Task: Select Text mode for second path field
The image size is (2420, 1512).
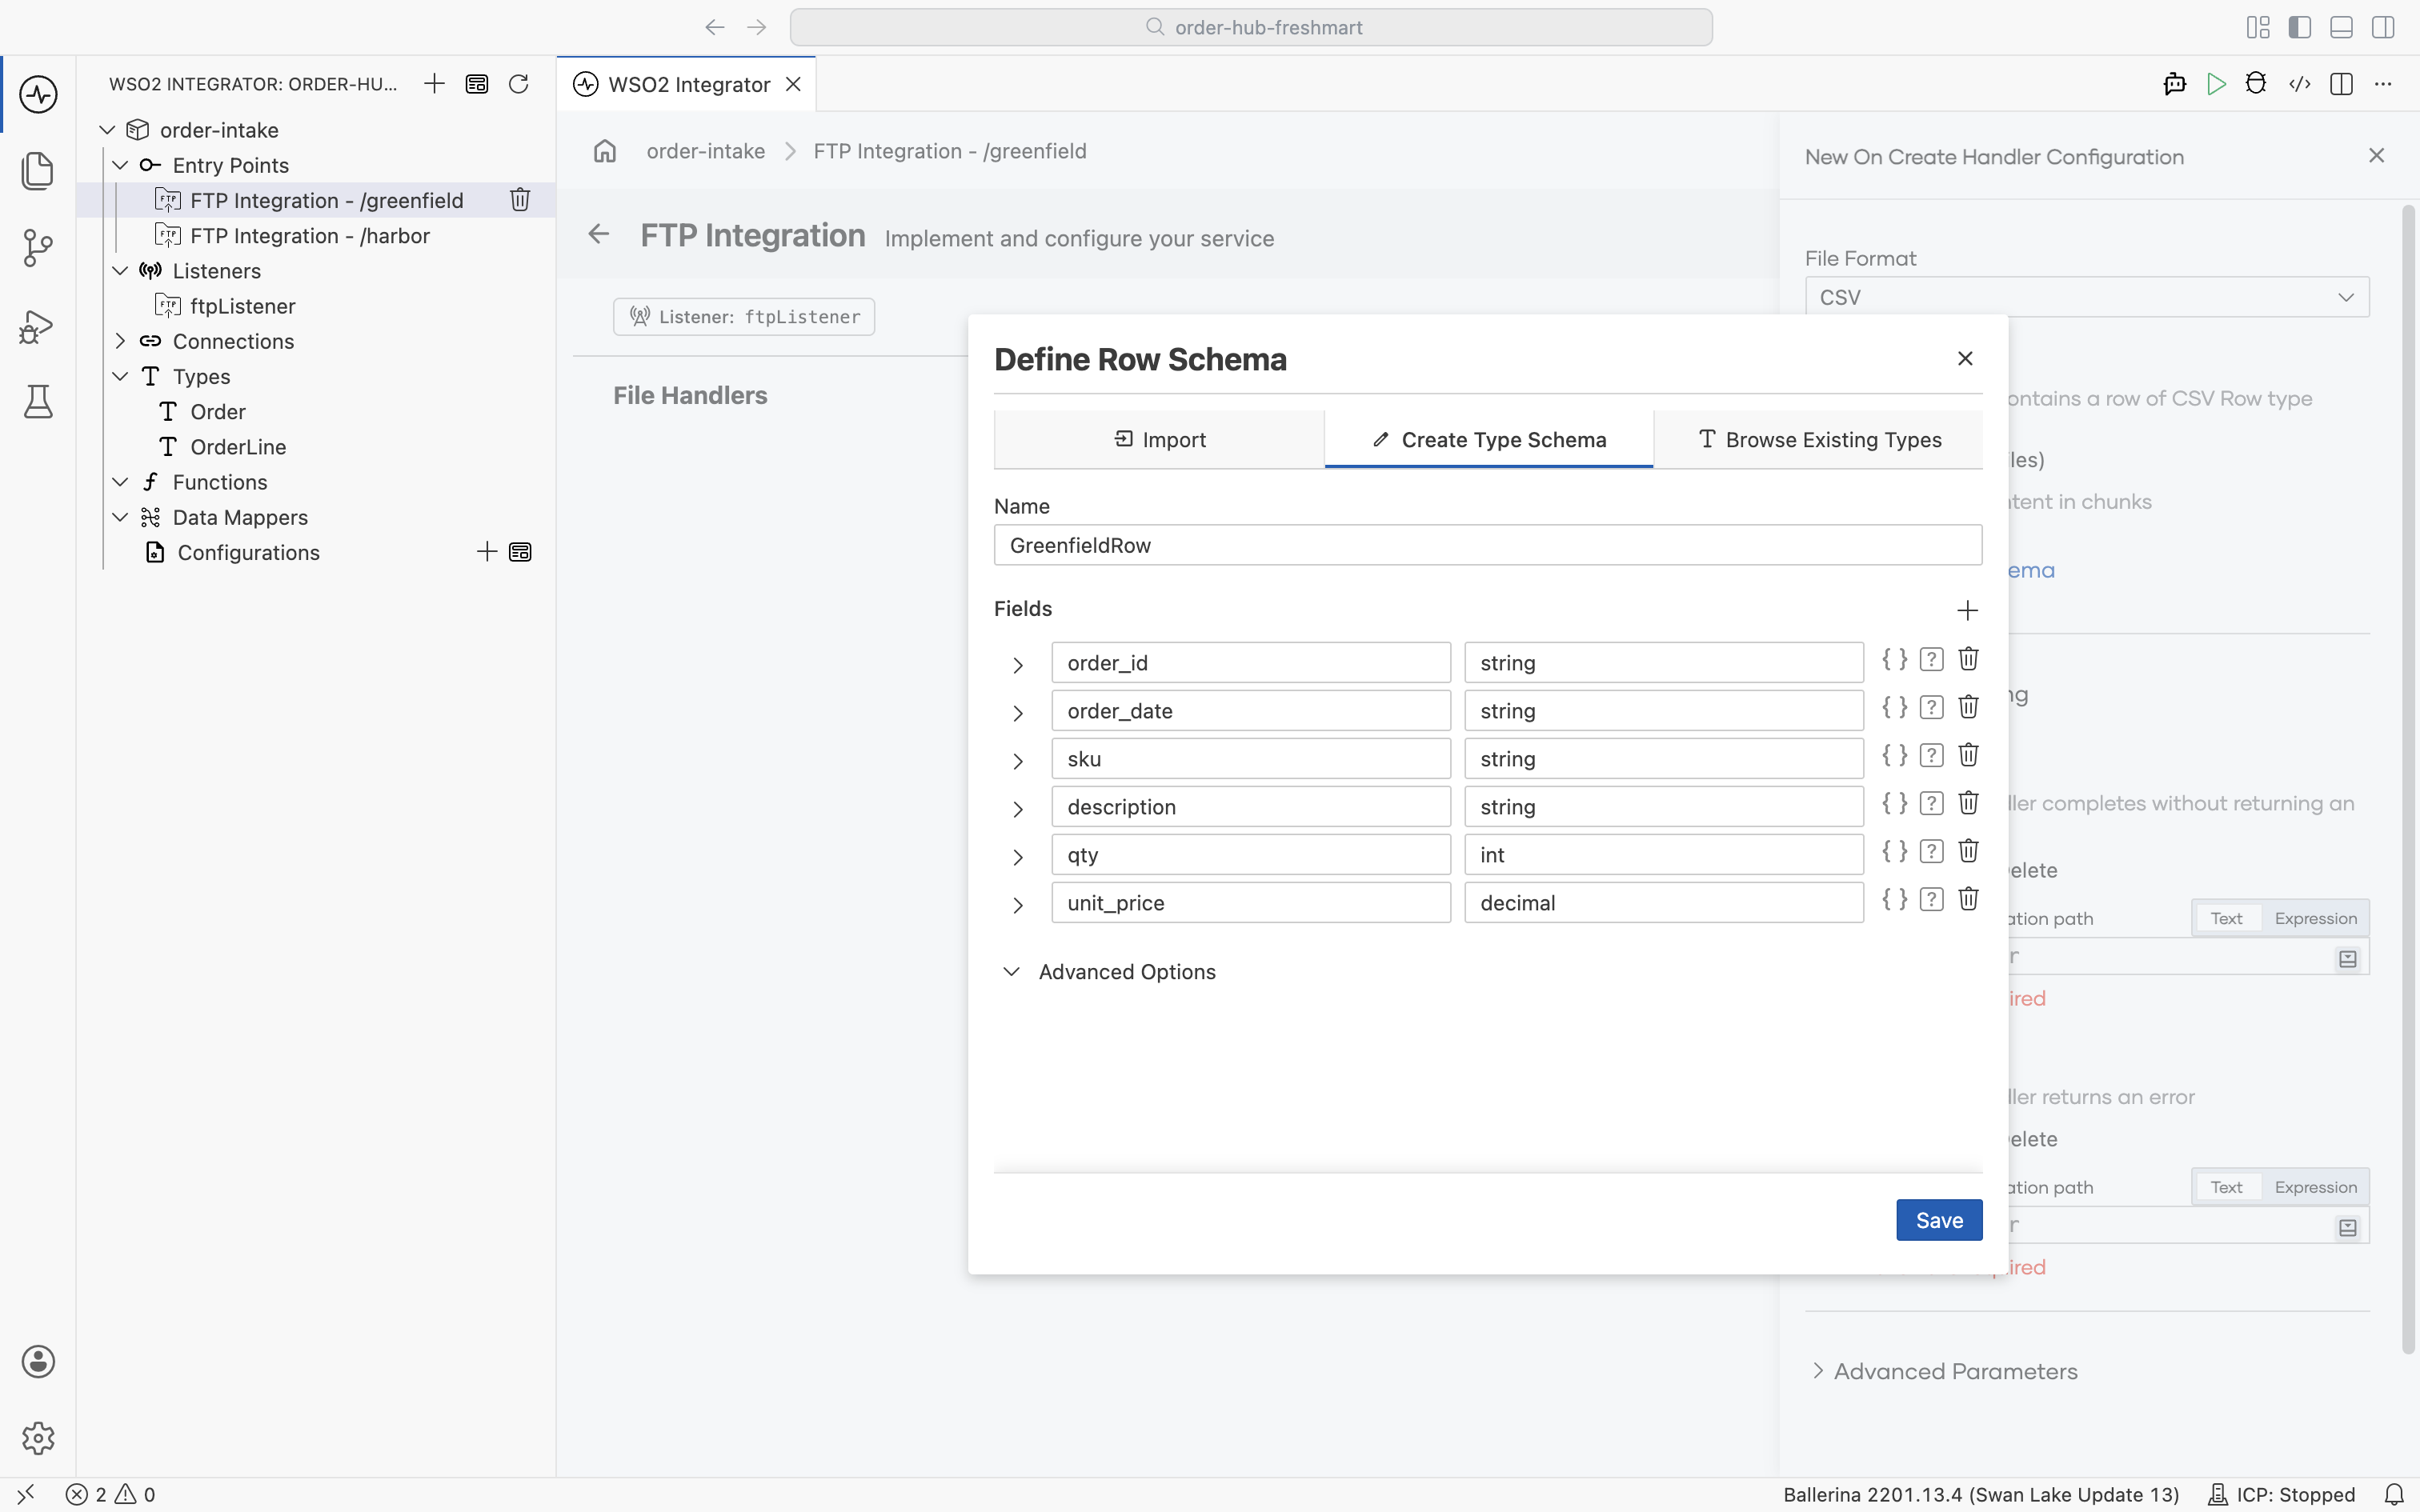Action: tap(2226, 1187)
